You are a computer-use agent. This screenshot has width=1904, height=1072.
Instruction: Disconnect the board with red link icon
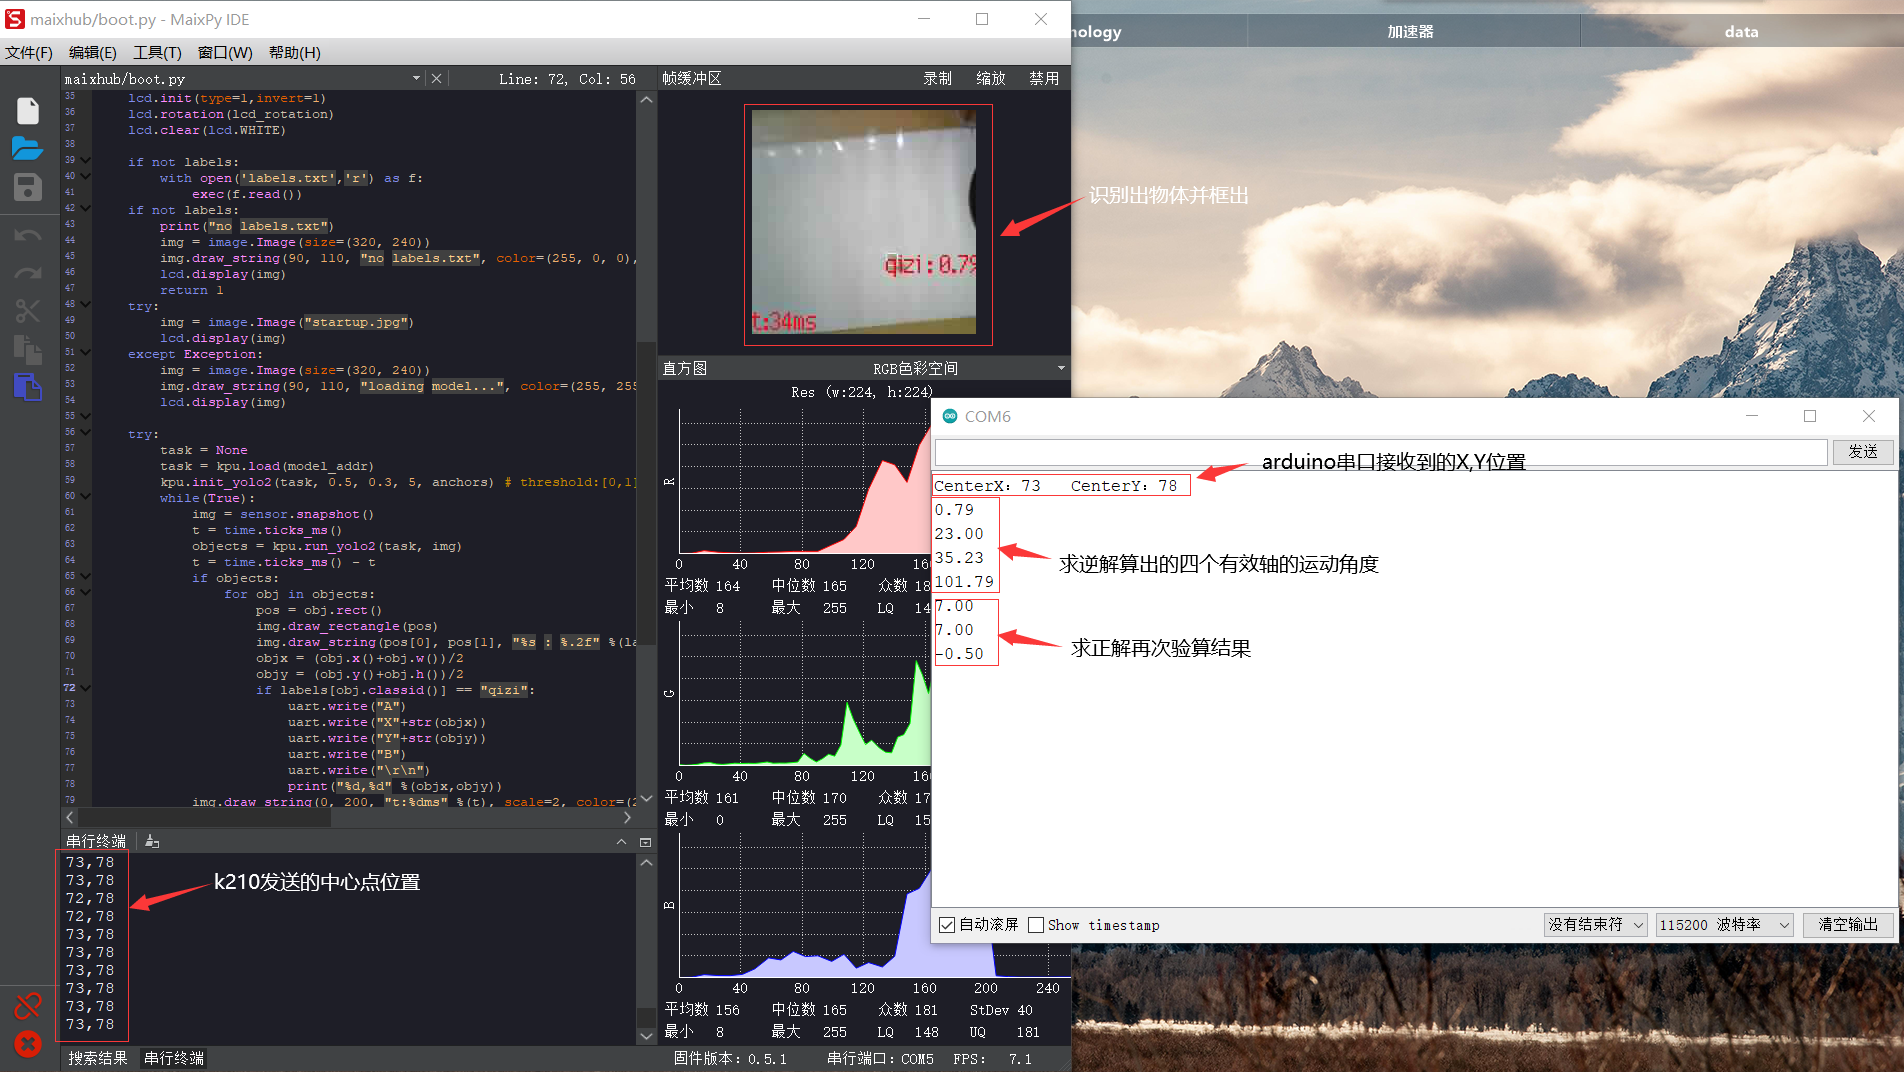tap(27, 1006)
